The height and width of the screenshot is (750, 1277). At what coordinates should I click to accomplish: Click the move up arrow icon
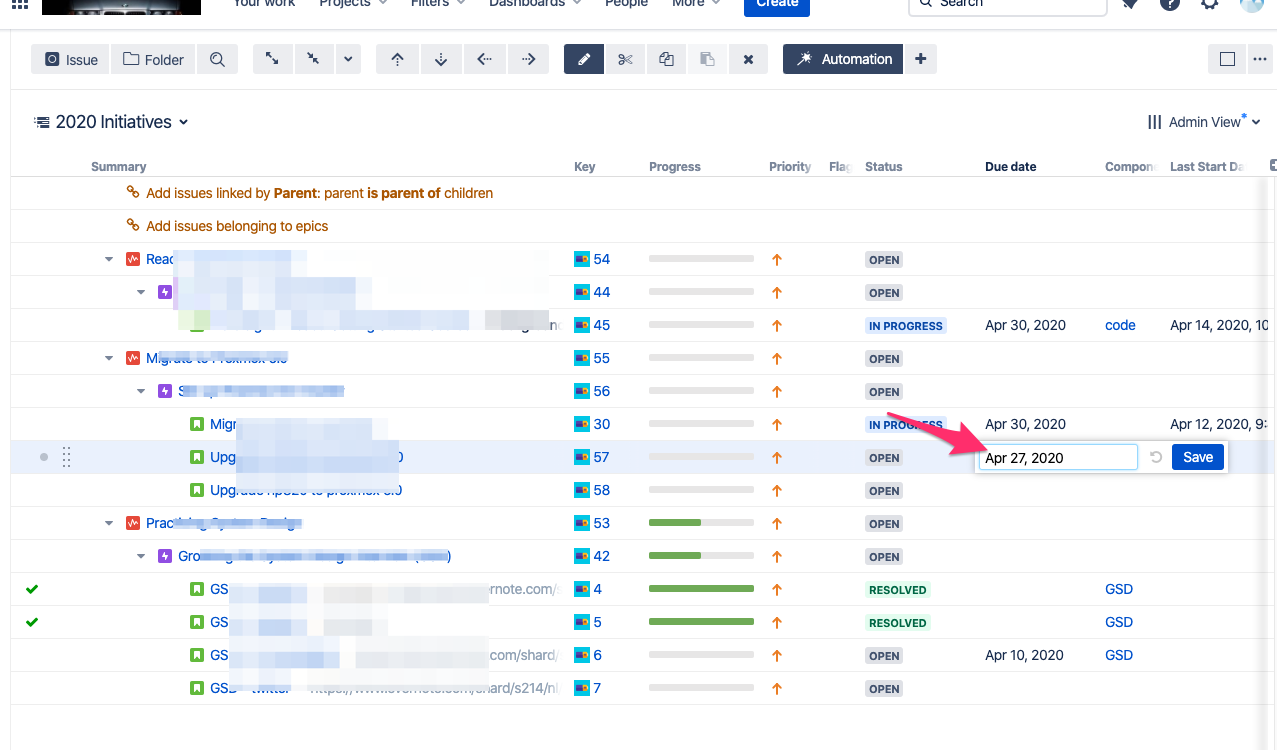tap(398, 59)
